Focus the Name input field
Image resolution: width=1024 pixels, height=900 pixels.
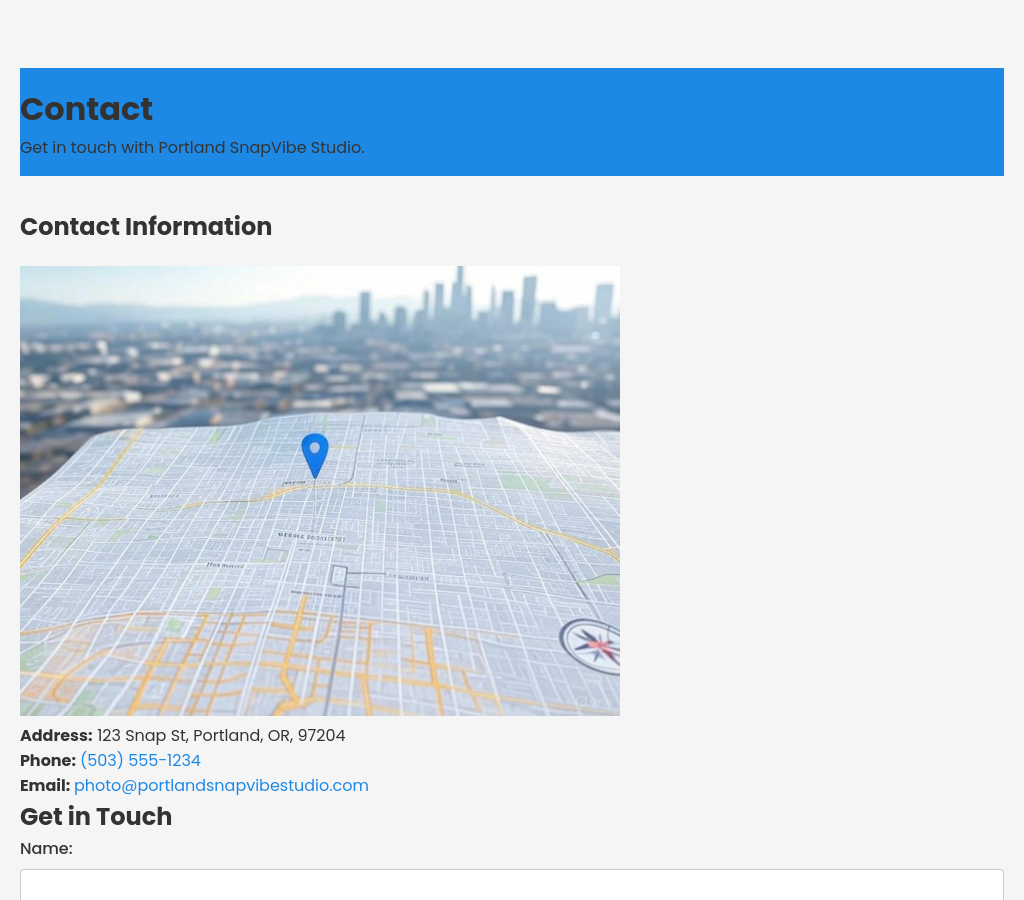point(511,885)
